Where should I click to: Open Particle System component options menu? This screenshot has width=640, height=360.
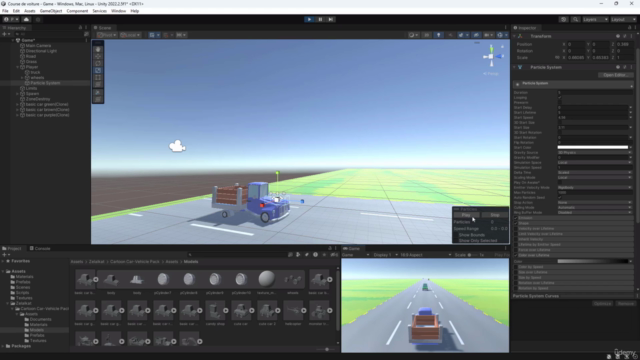(631, 67)
